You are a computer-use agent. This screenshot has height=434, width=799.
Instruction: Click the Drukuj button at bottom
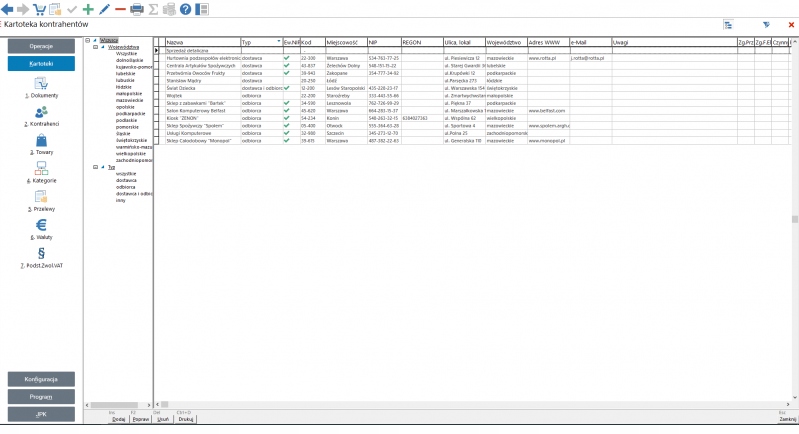pos(186,419)
